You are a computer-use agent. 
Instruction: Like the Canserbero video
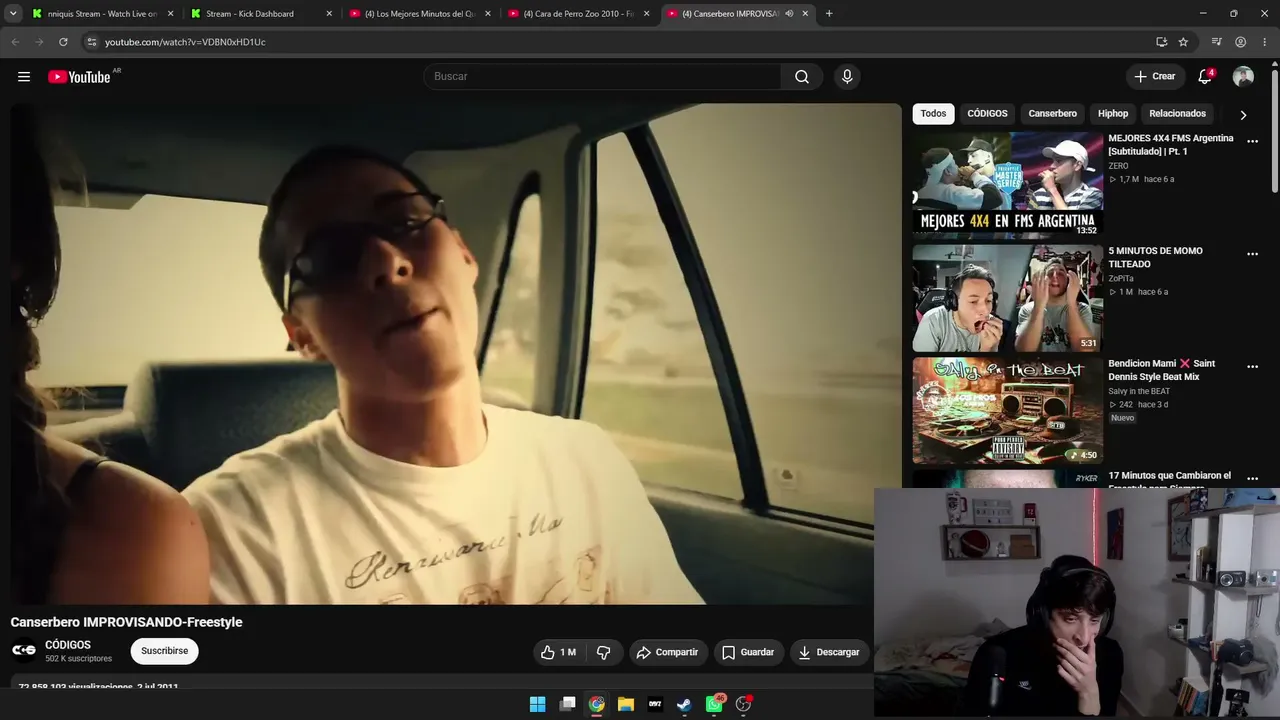point(558,652)
